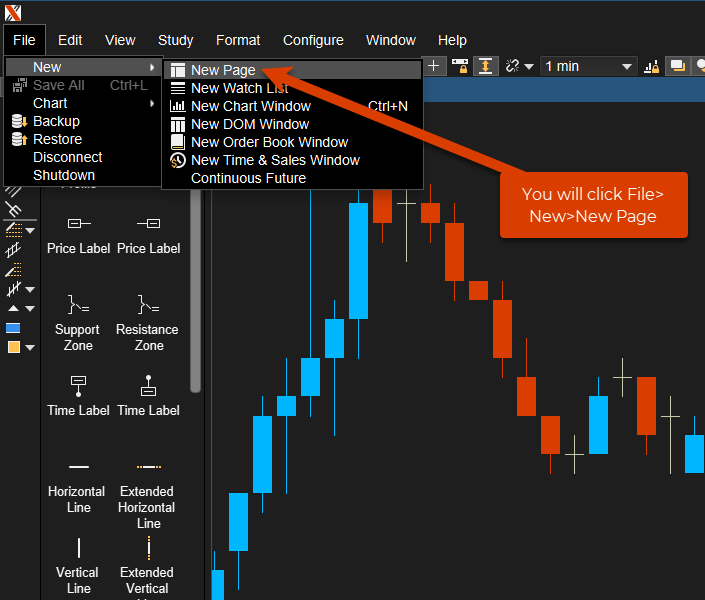
Task: Select the Horizontal Line component
Action: [77, 489]
